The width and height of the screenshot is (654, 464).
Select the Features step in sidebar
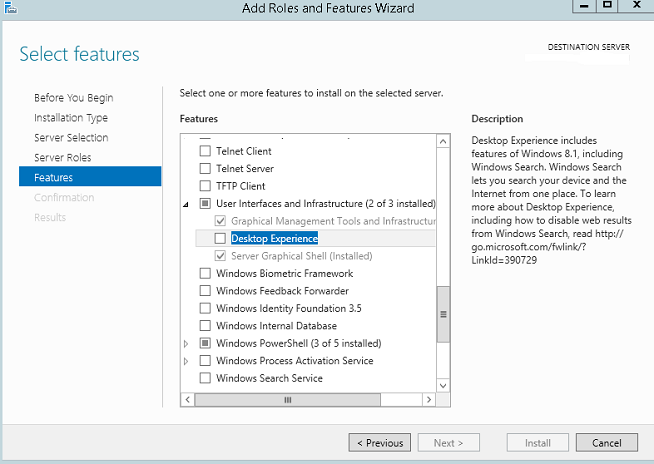(x=90, y=176)
